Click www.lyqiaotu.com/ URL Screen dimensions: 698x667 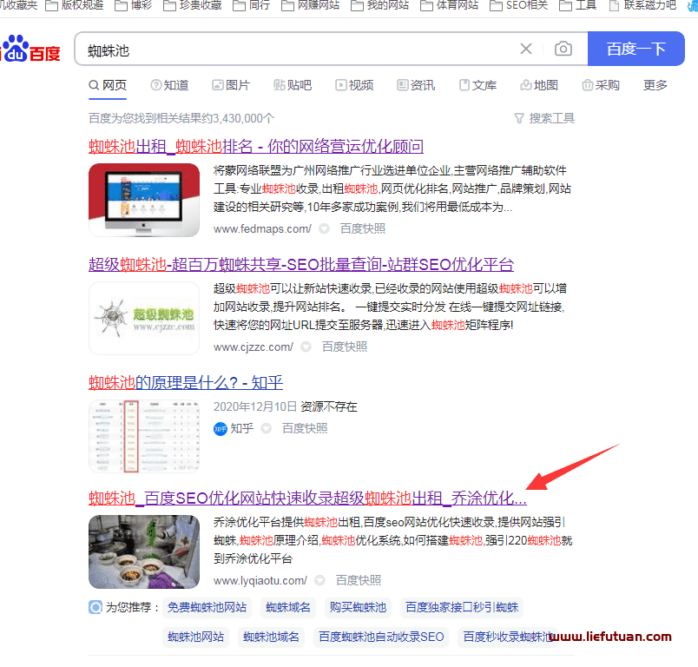point(260,581)
